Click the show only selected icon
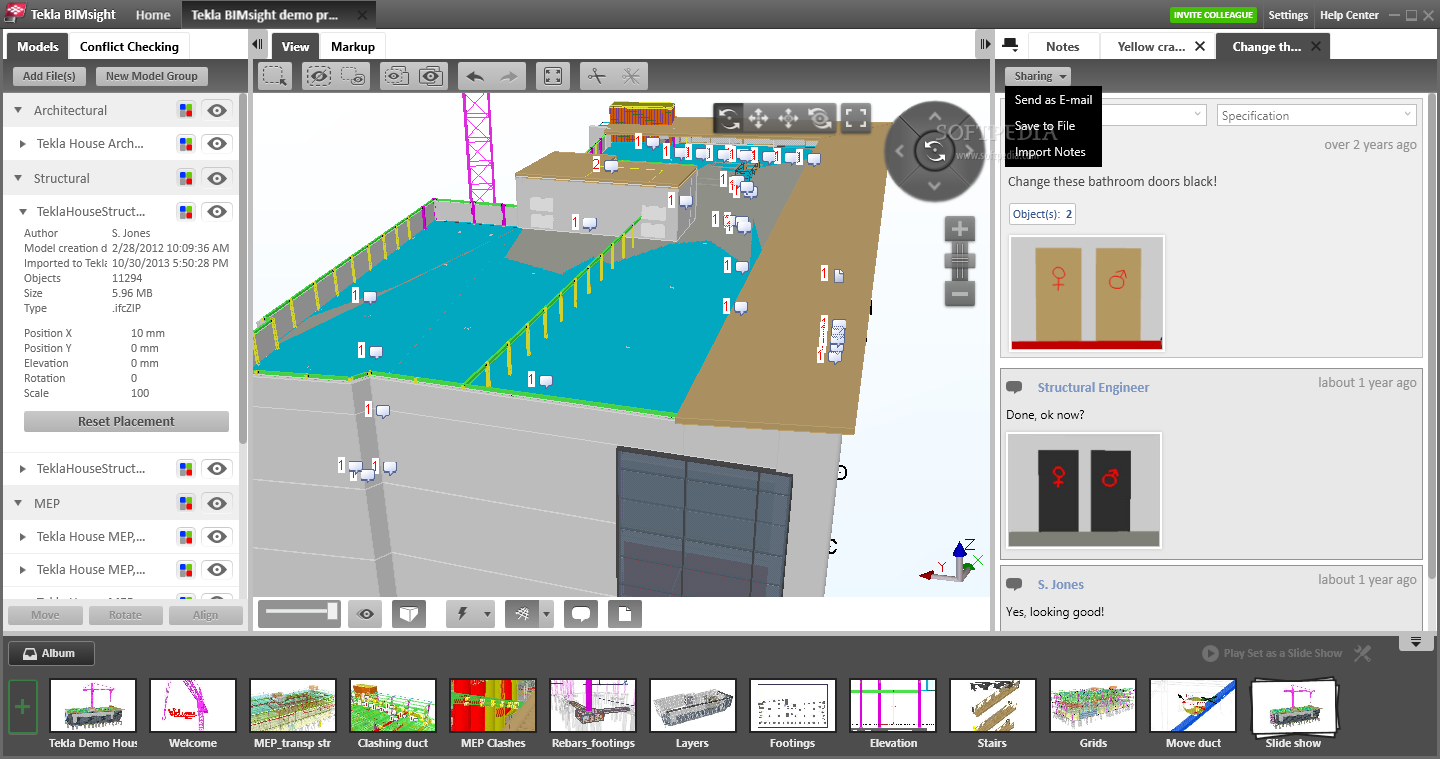Screen dimensions: 1440x759 [x=352, y=76]
